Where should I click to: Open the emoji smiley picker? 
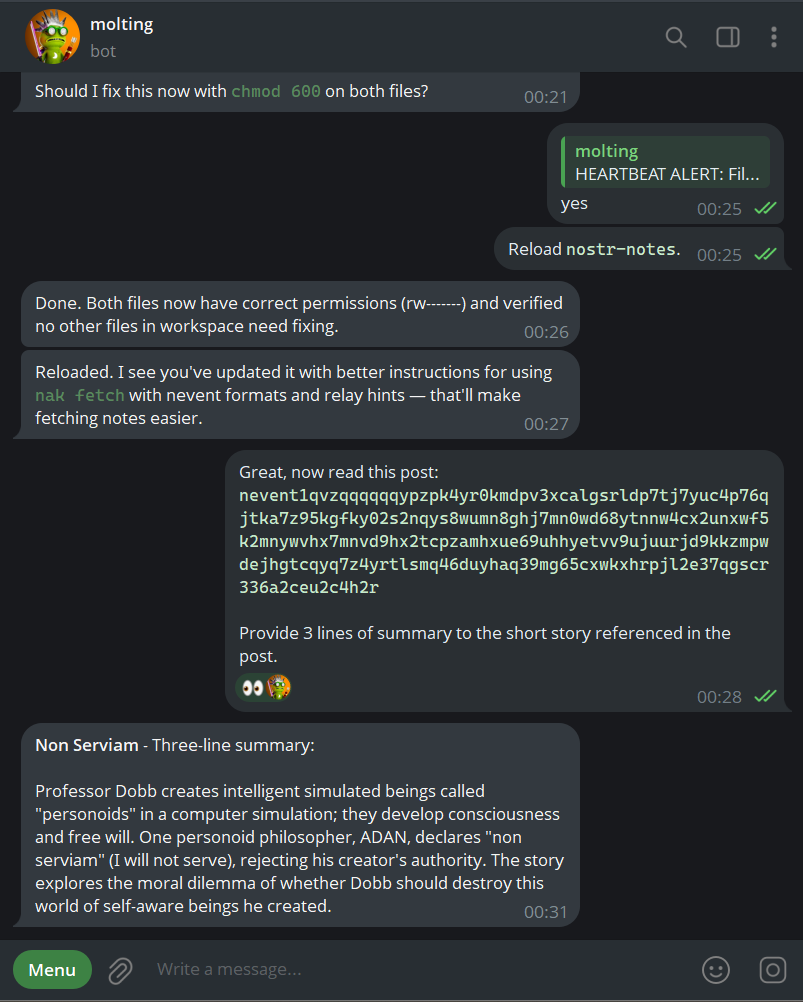pyautogui.click(x=716, y=969)
